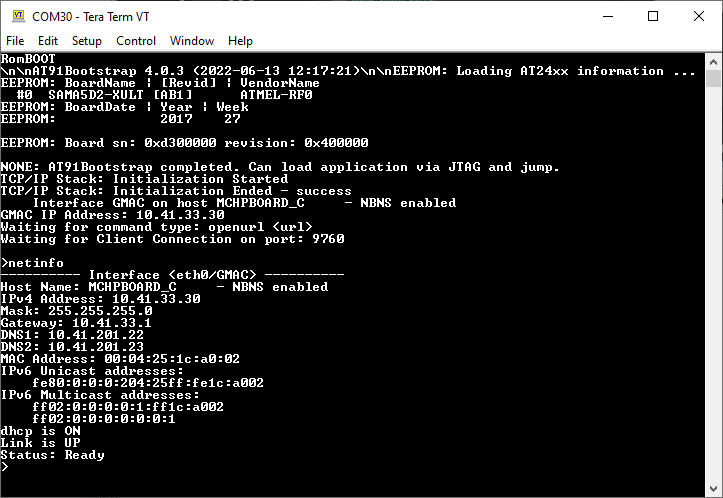Click the scrollbar up arrow
Image resolution: width=723 pixels, height=498 pixels.
pos(713,62)
